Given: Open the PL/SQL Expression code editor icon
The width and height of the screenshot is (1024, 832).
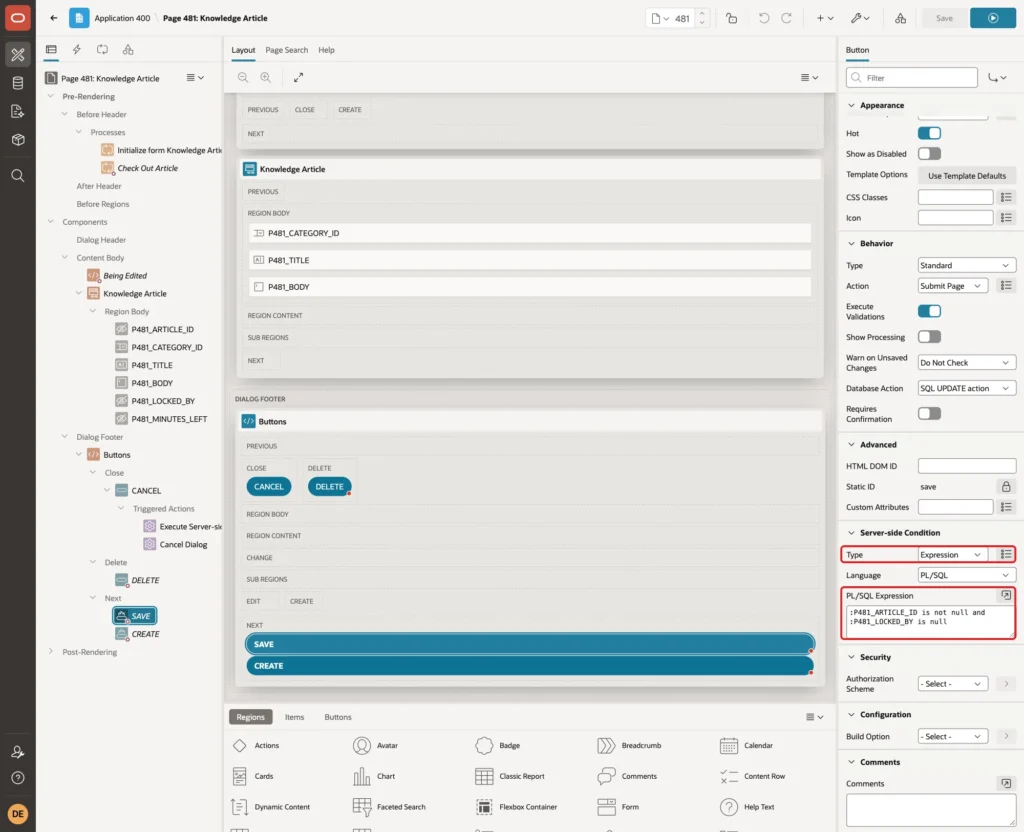Looking at the screenshot, I should pyautogui.click(x=1006, y=595).
